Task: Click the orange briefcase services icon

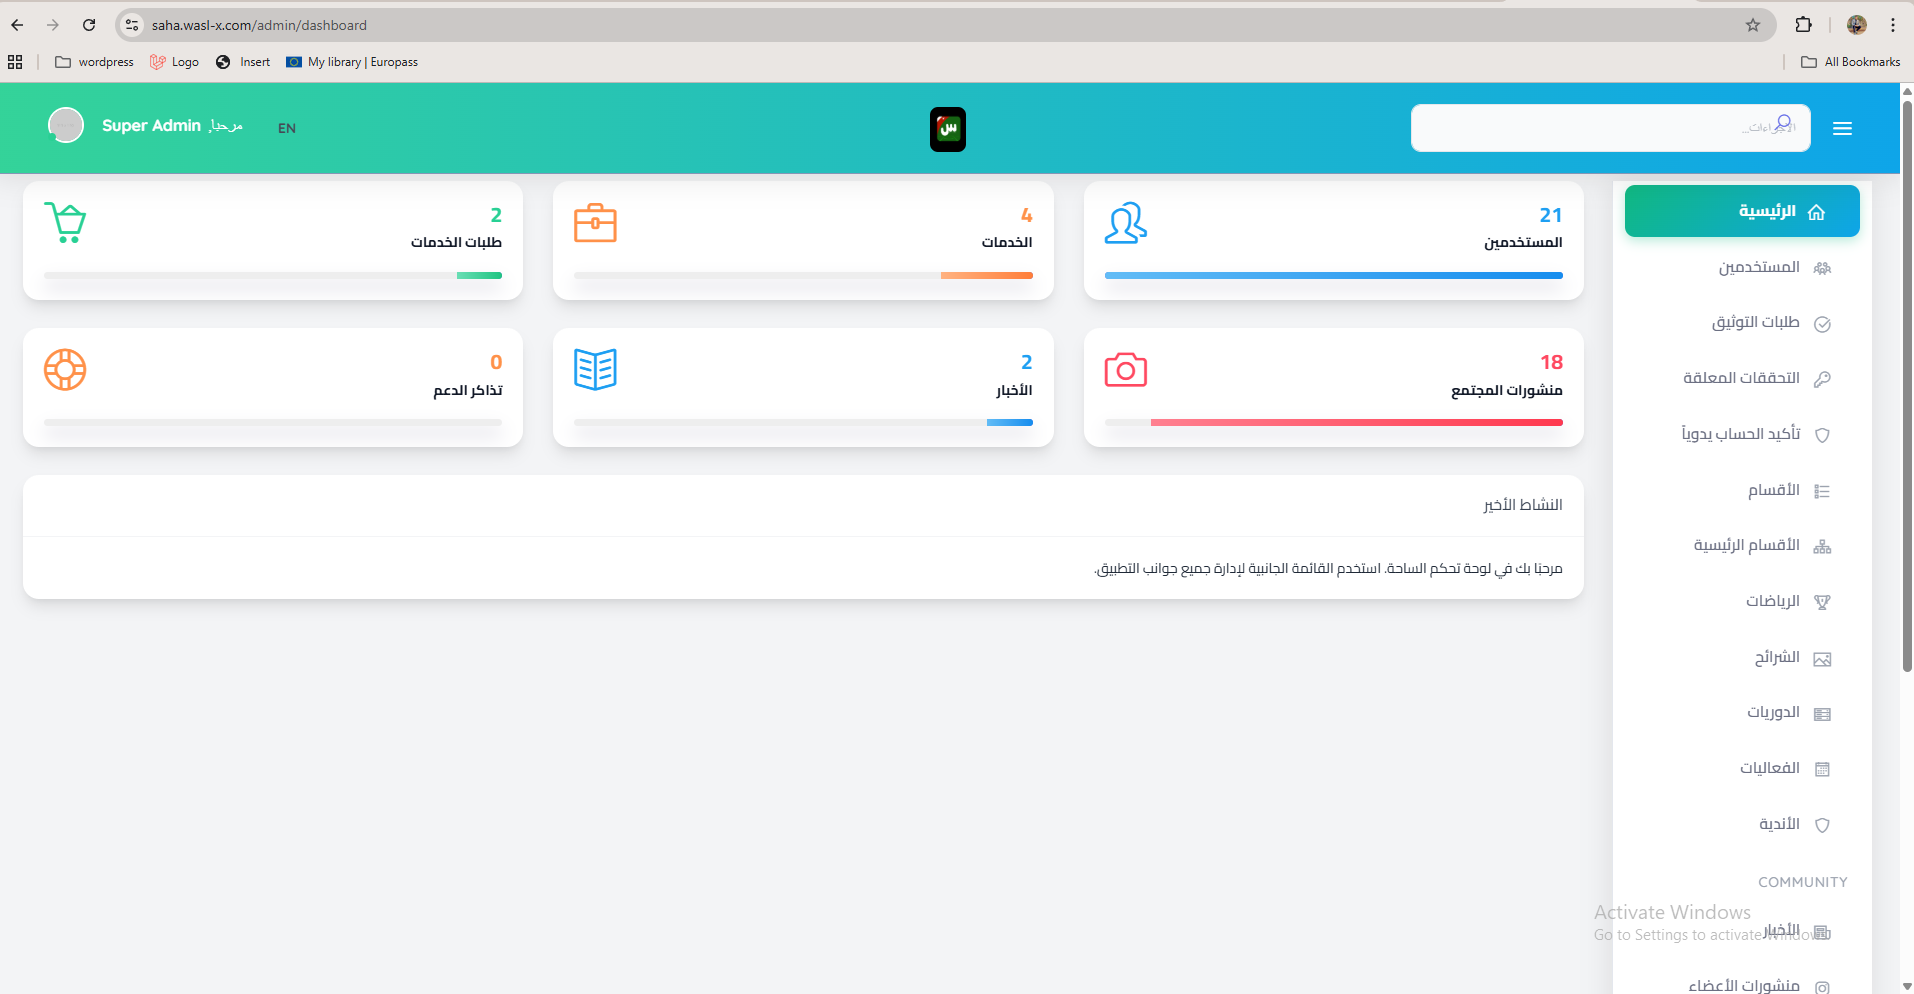Action: click(595, 223)
